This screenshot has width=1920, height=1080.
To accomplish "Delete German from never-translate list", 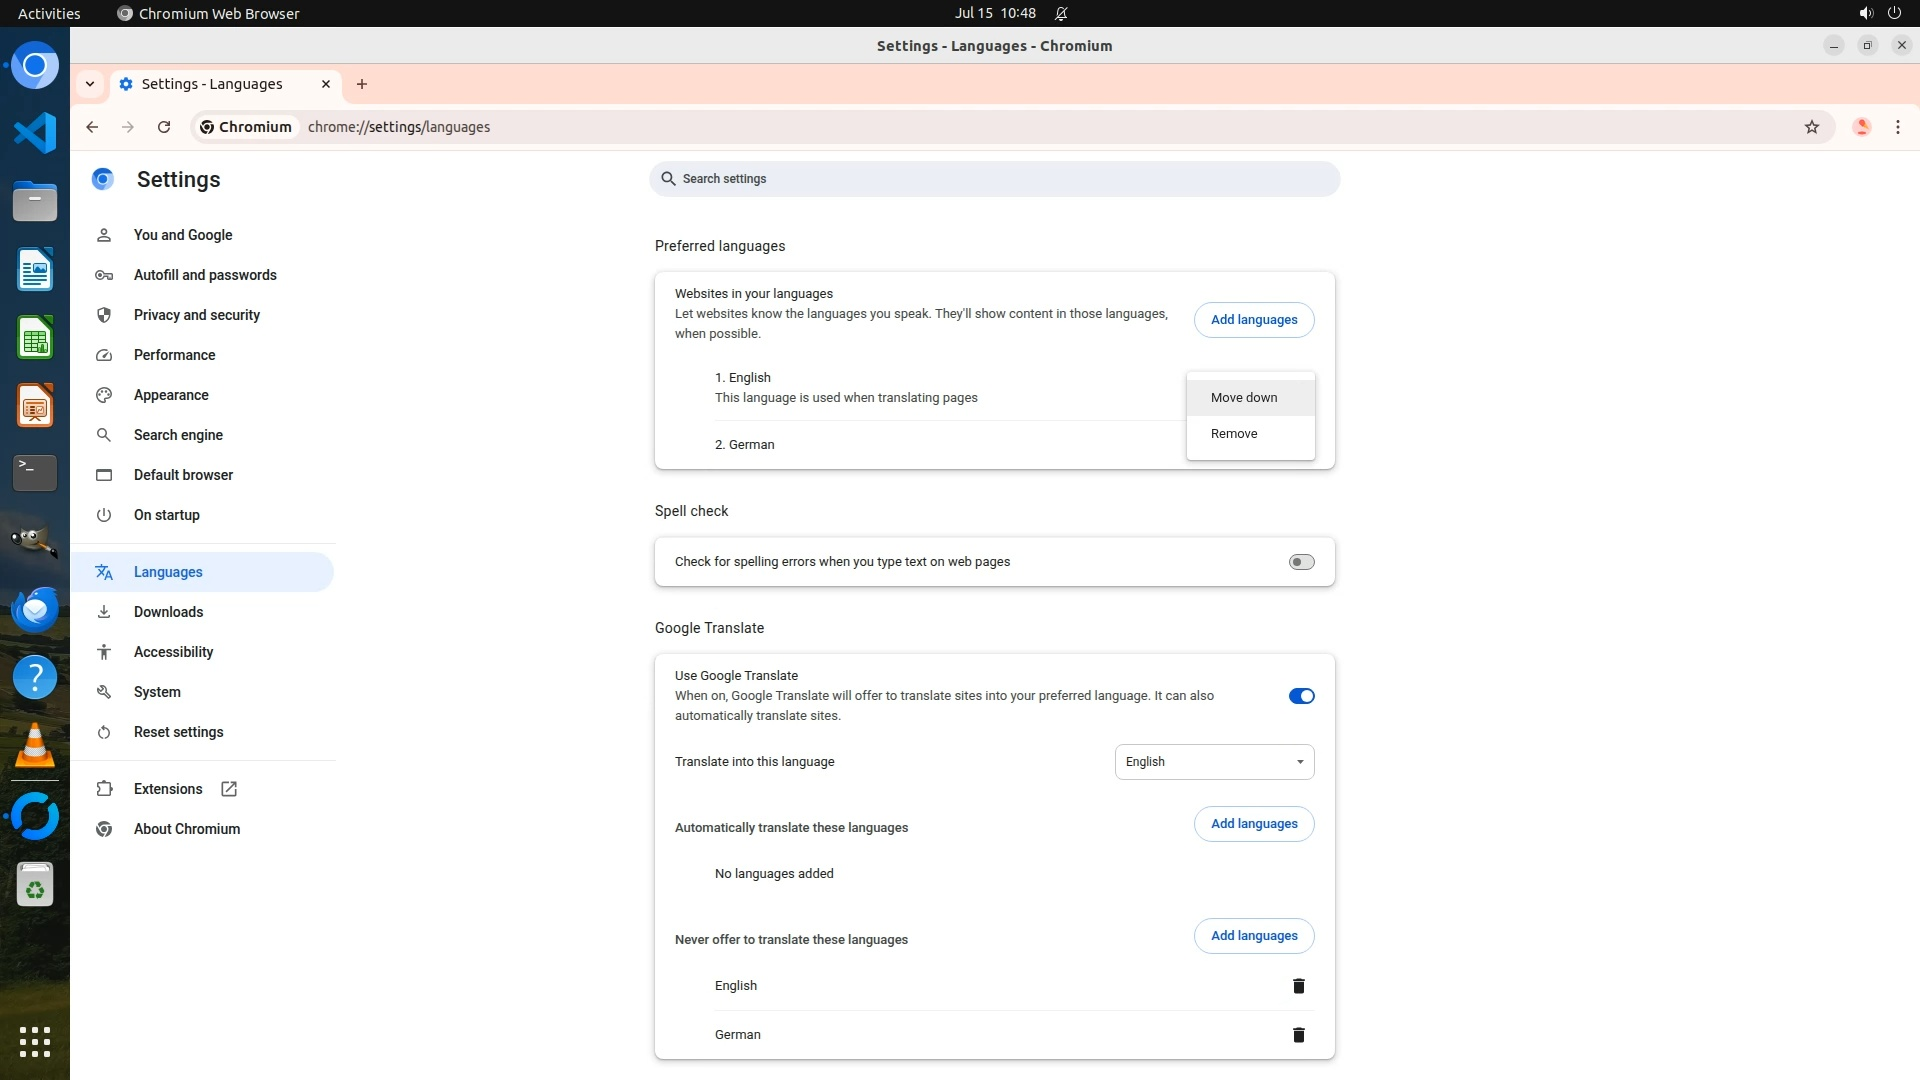I will coord(1298,1035).
